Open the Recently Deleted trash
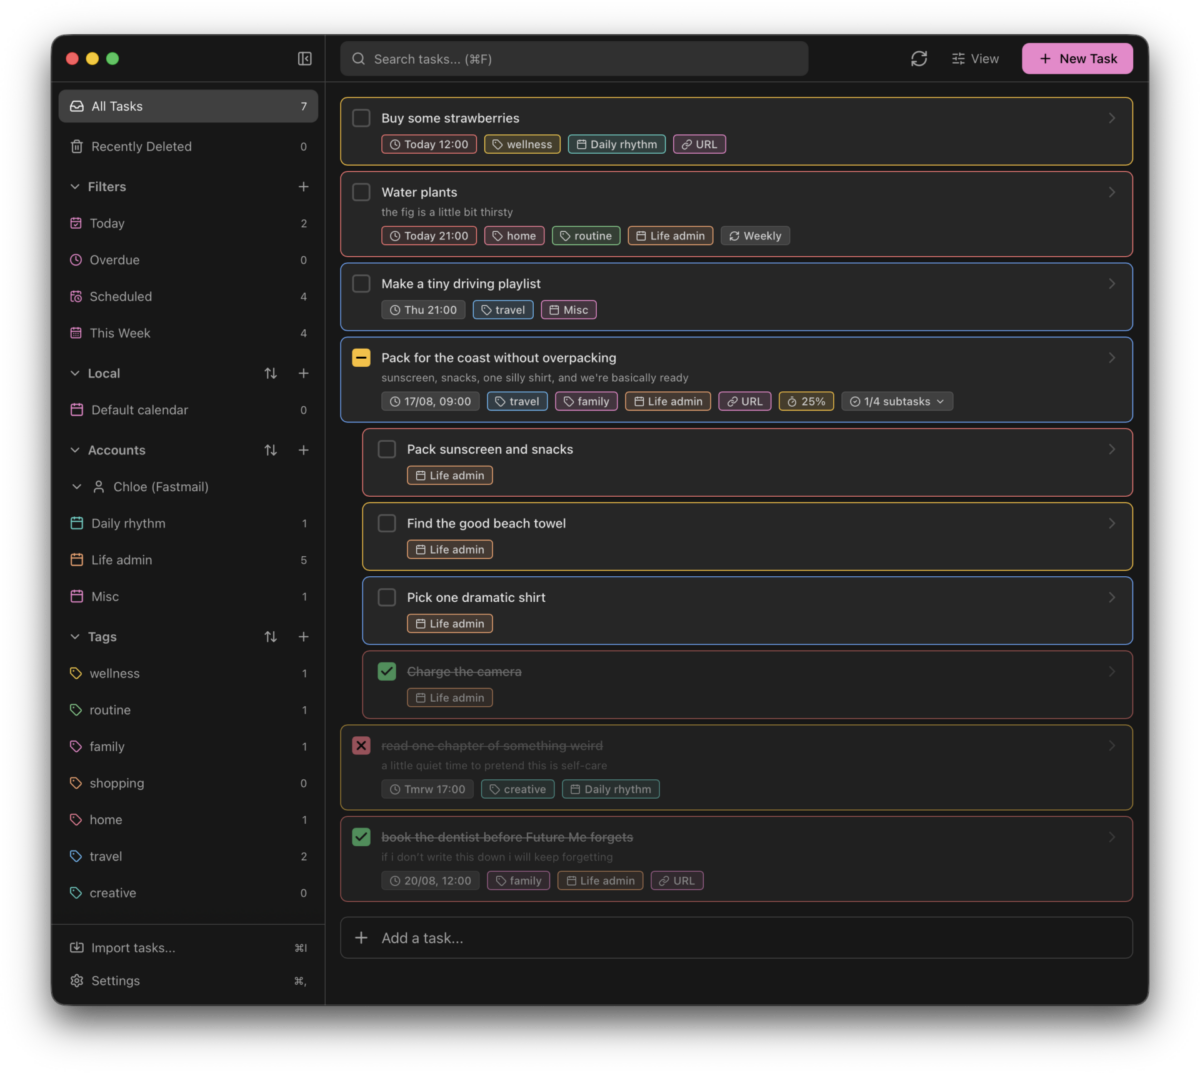This screenshot has height=1073, width=1200. click(x=188, y=146)
